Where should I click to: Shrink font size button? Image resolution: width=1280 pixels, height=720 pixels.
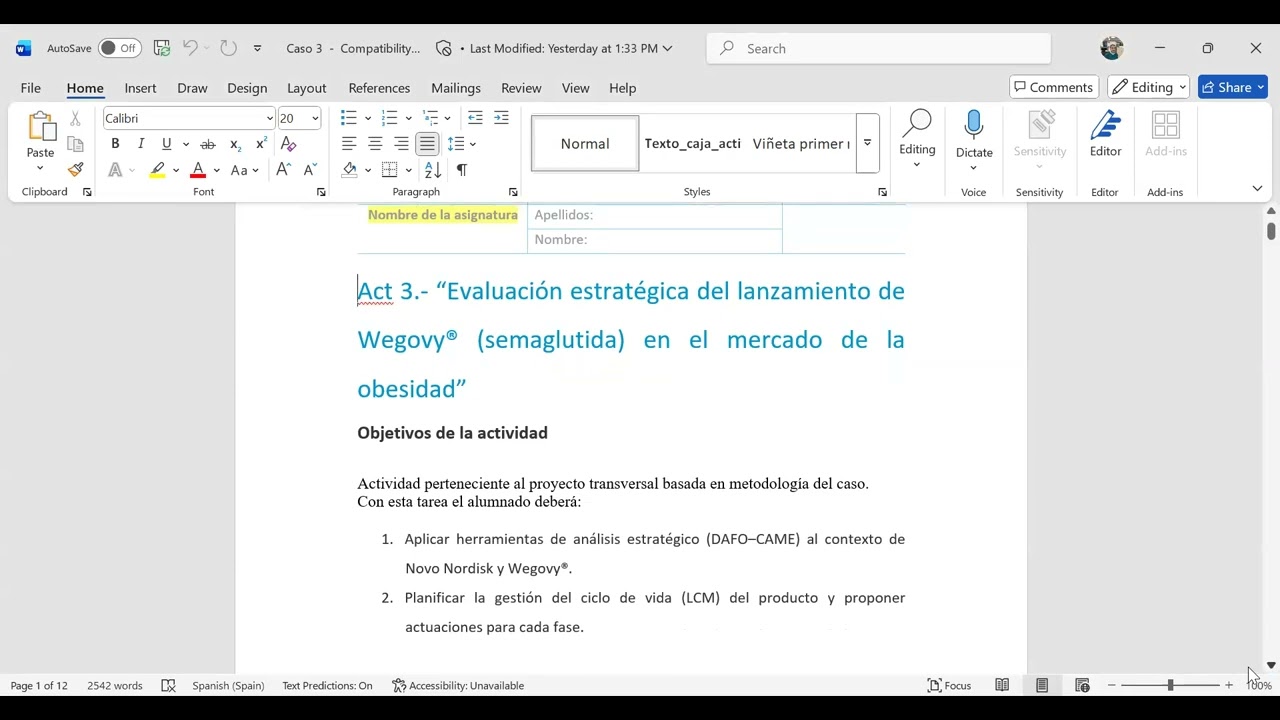click(x=310, y=170)
